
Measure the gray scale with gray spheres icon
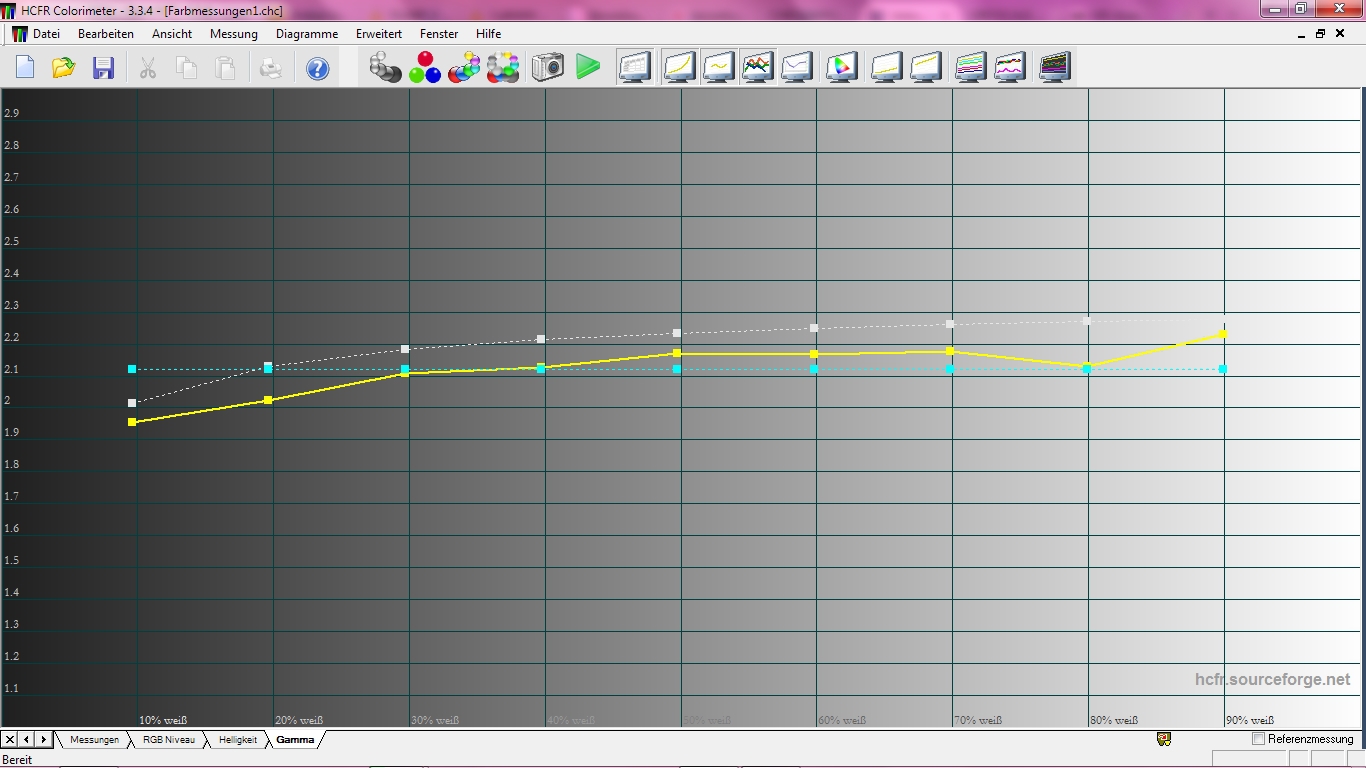click(x=385, y=68)
